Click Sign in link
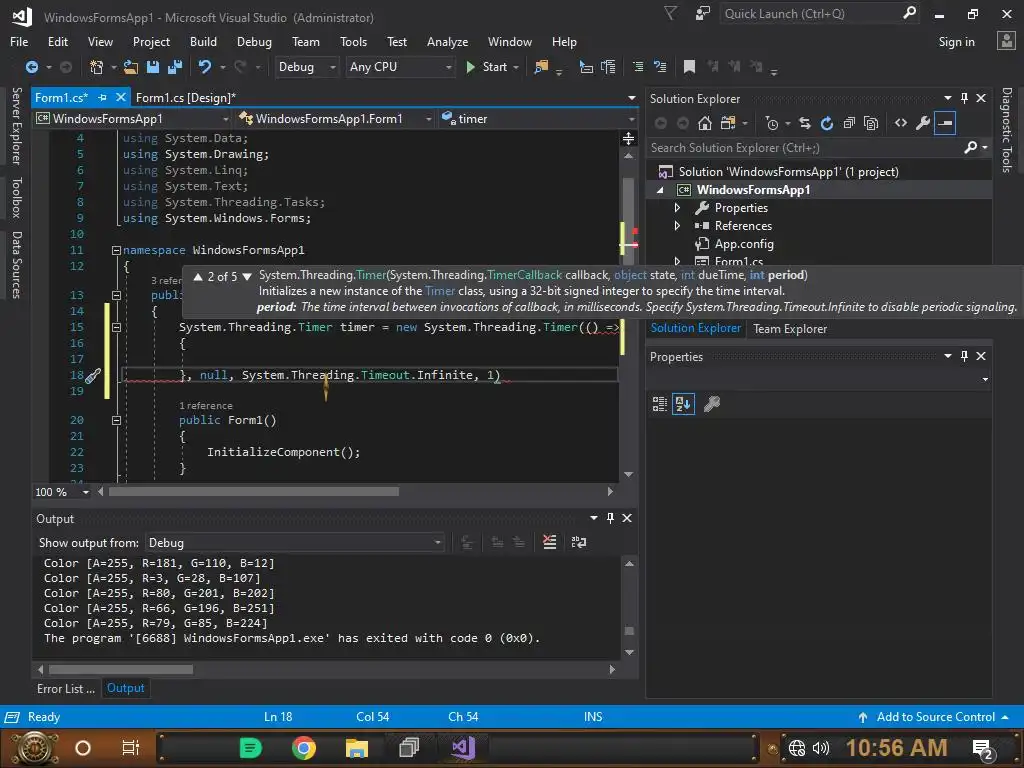1024x768 pixels. [956, 42]
